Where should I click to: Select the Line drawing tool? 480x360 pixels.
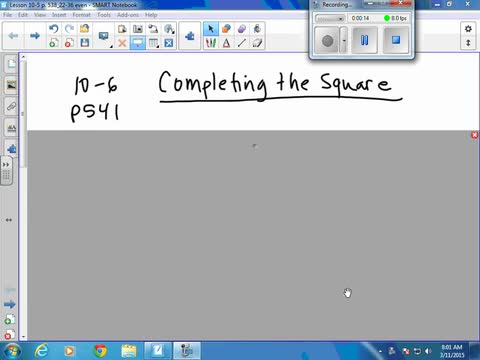pos(242,43)
